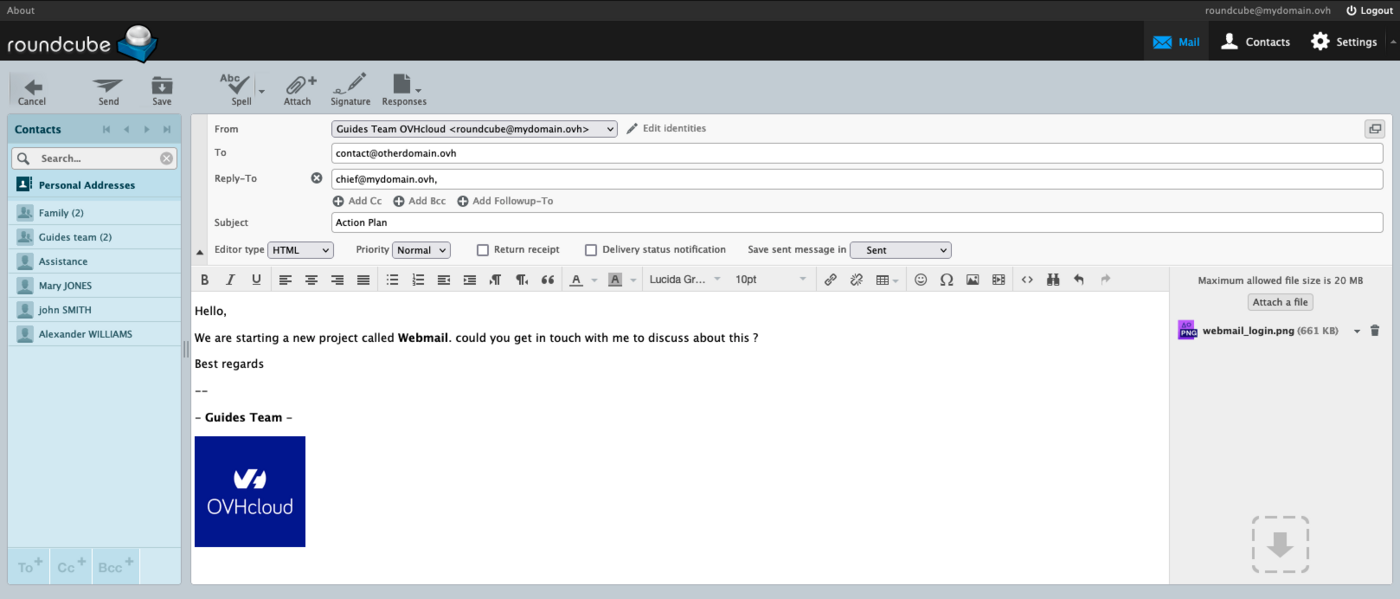Screen dimensions: 1400x599
Task: Open the Save sent message in dropdown
Action: tap(900, 250)
